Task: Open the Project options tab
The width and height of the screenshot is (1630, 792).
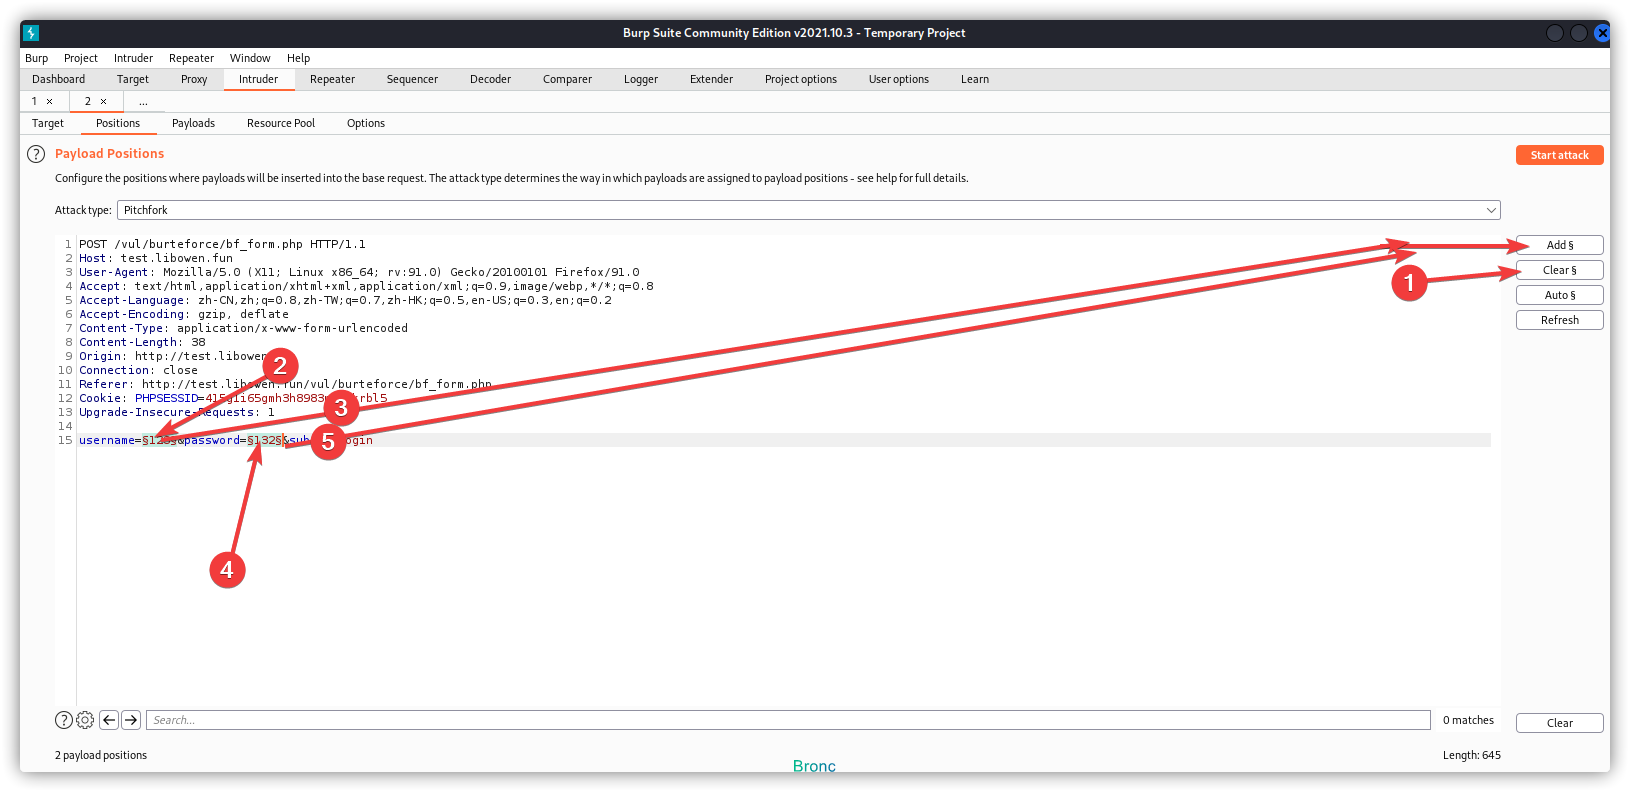Action: (801, 79)
